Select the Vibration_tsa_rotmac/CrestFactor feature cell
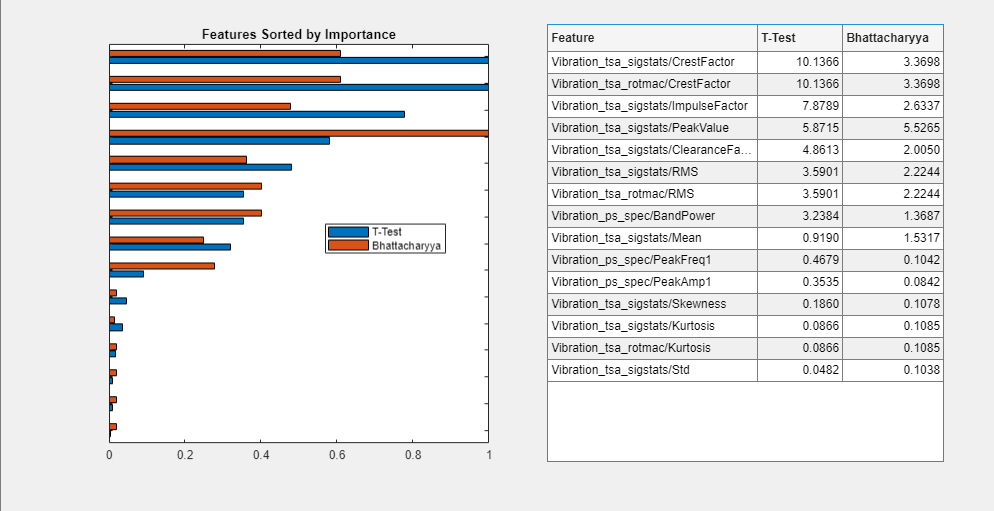The width and height of the screenshot is (994, 511). point(651,84)
